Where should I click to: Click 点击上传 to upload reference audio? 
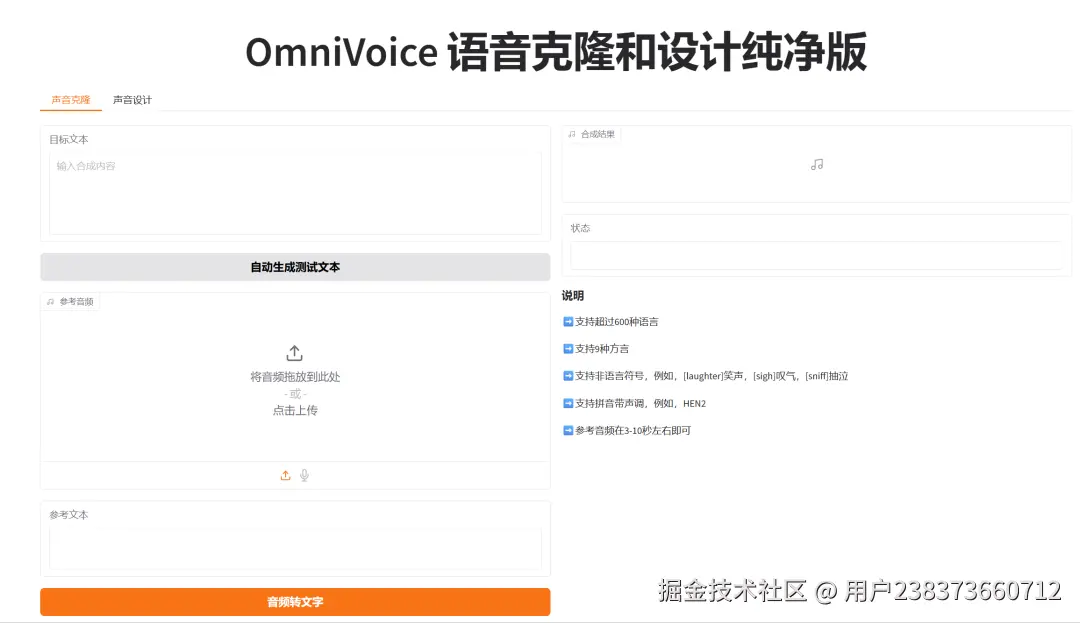point(295,410)
